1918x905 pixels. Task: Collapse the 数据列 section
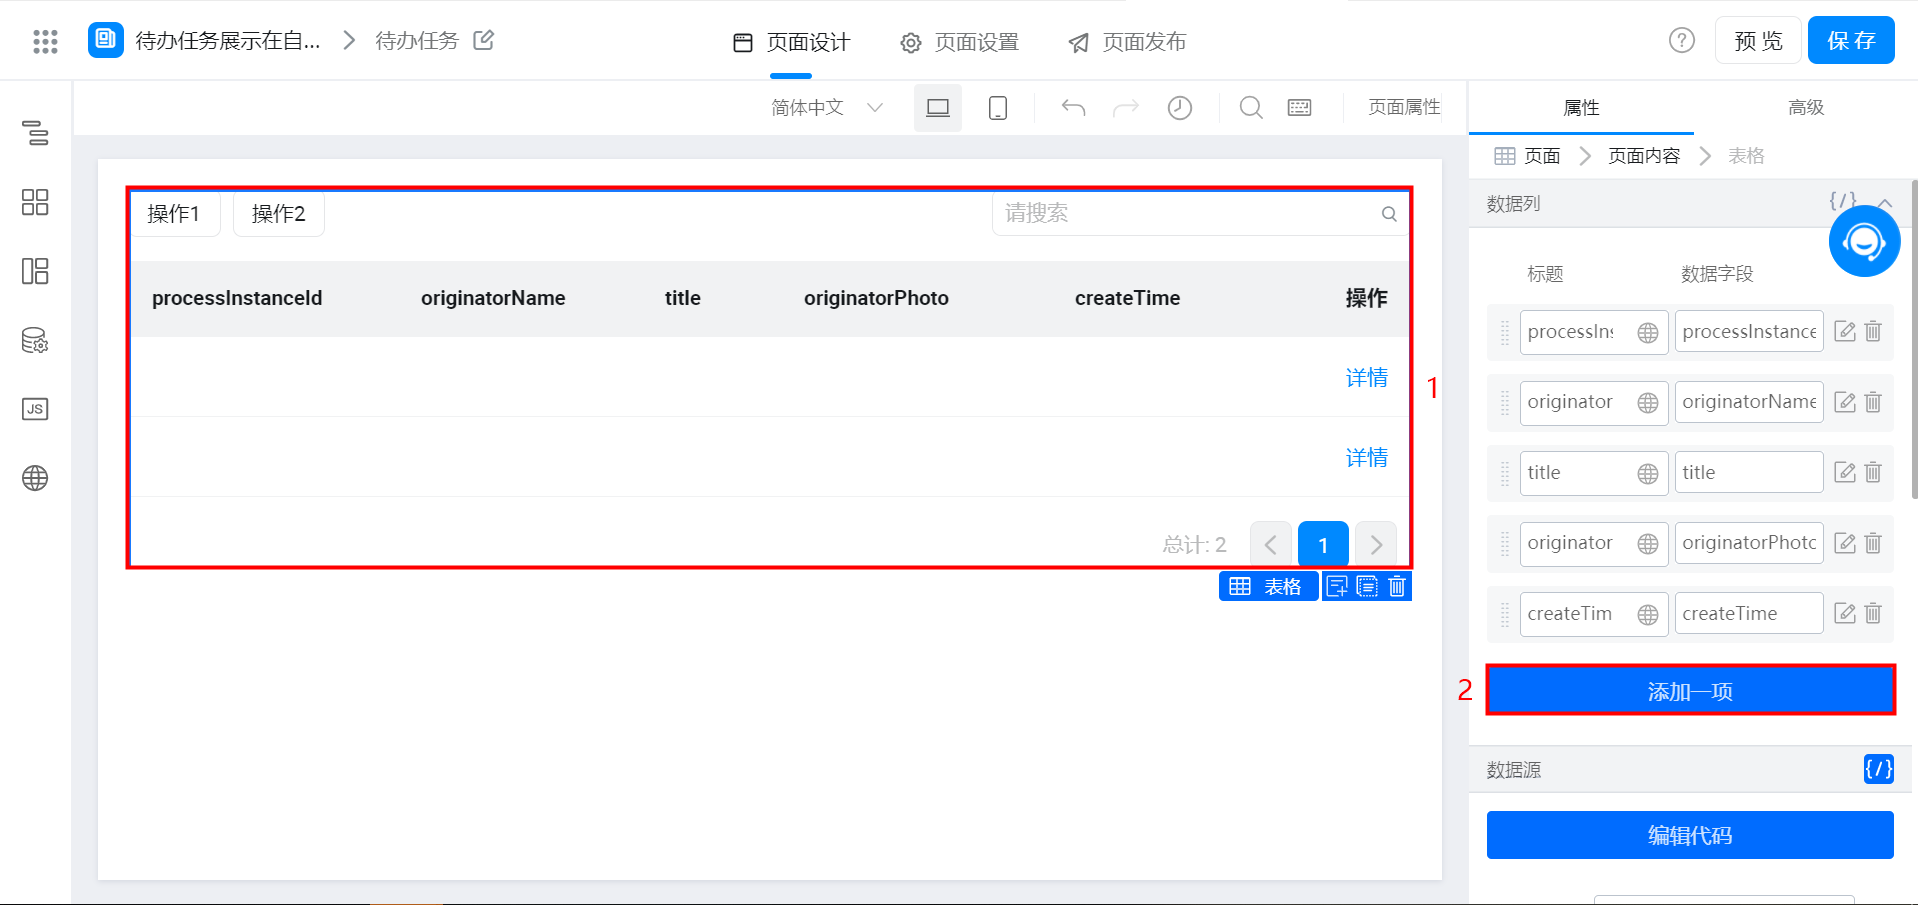[x=1885, y=203]
